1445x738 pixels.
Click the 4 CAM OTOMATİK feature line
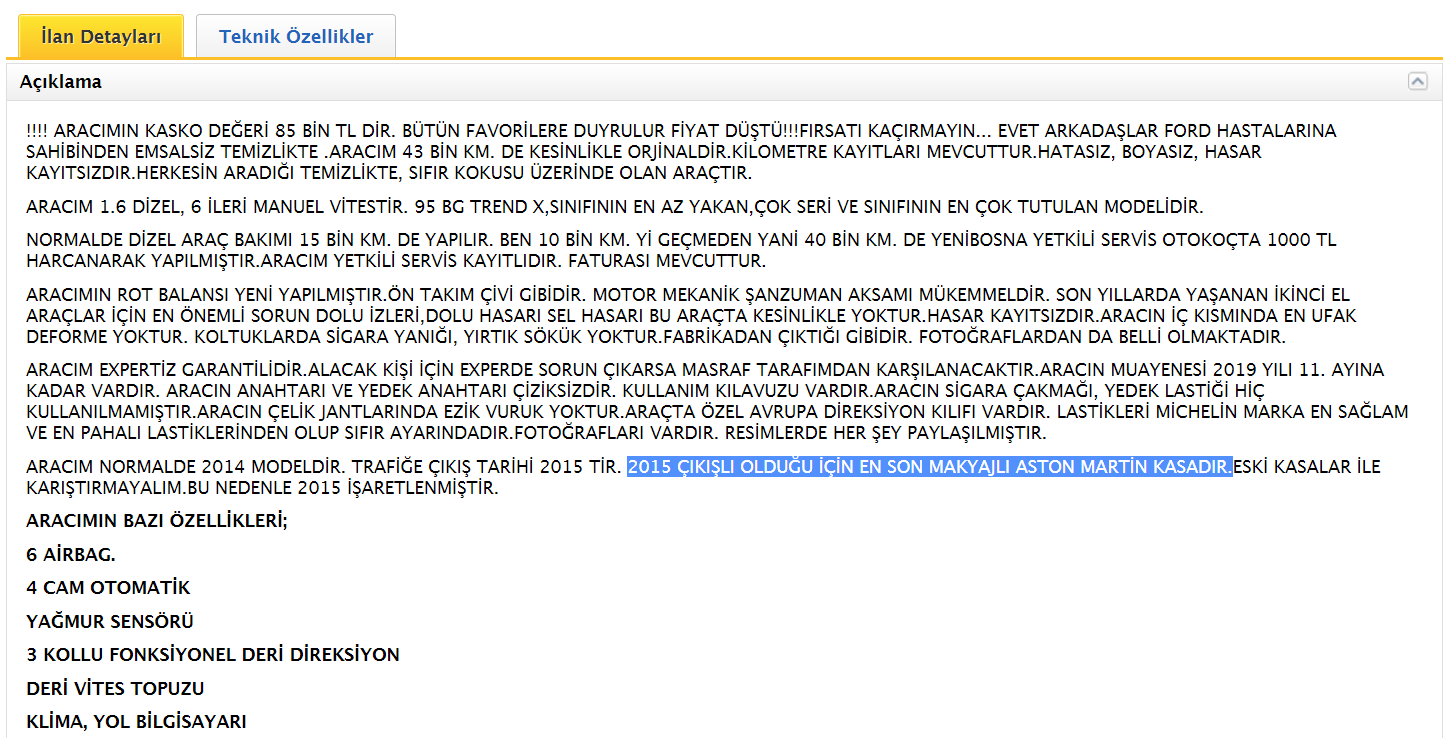click(108, 588)
